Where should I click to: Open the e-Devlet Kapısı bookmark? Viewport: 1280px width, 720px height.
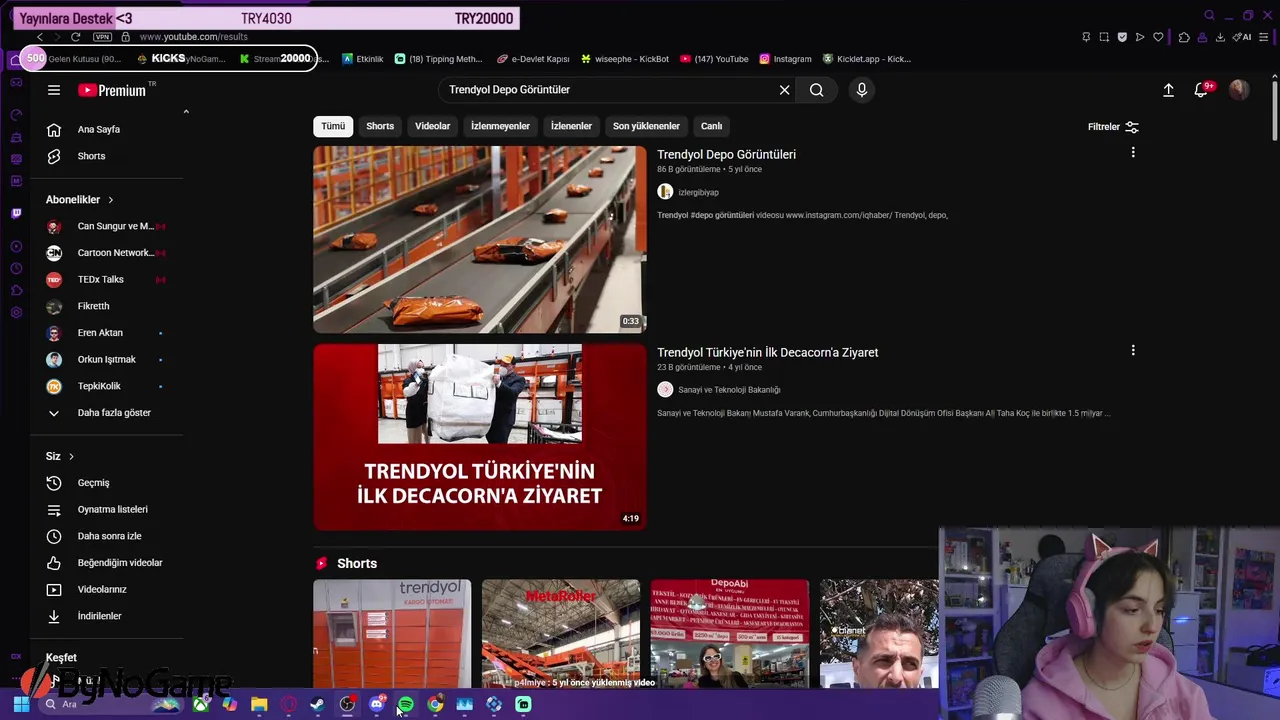(533, 59)
